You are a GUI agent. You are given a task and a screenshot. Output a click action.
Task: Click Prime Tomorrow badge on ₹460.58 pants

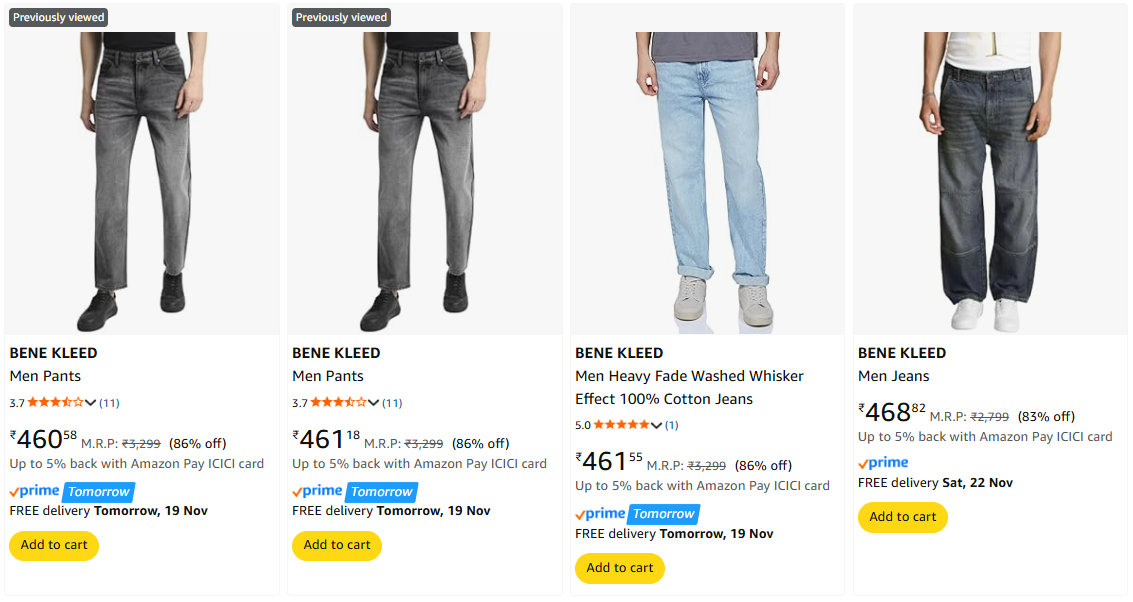(72, 492)
